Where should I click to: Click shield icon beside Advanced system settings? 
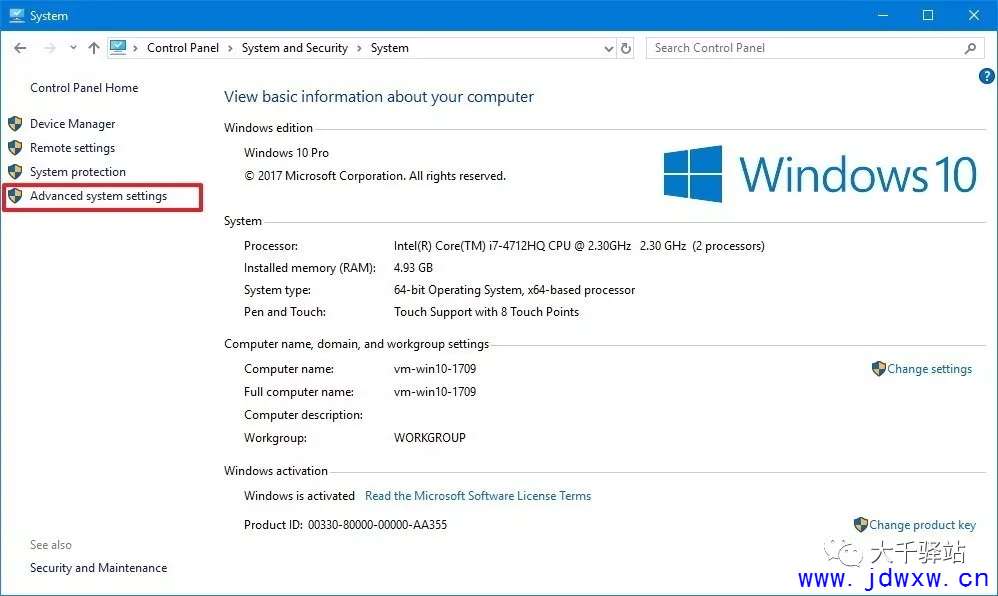click(x=15, y=196)
